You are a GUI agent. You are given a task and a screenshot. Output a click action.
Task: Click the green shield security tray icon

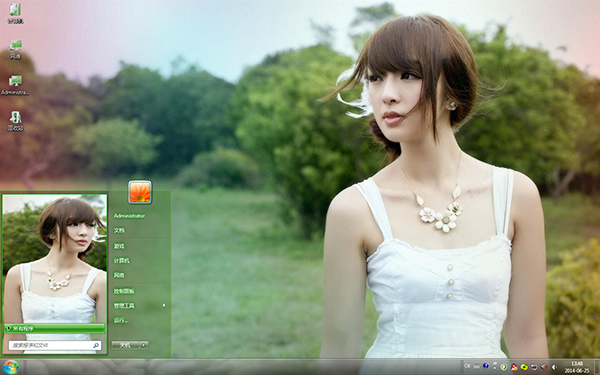point(504,367)
